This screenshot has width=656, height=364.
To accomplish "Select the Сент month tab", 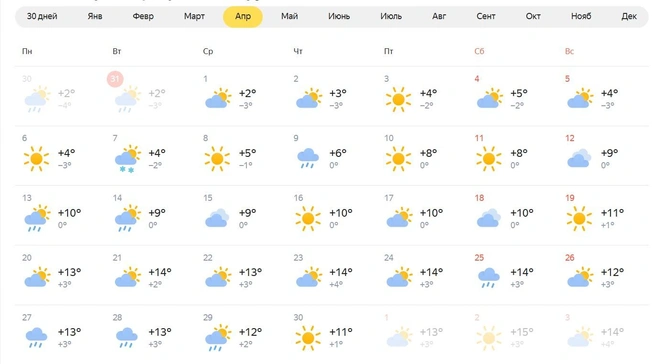I will tap(486, 16).
